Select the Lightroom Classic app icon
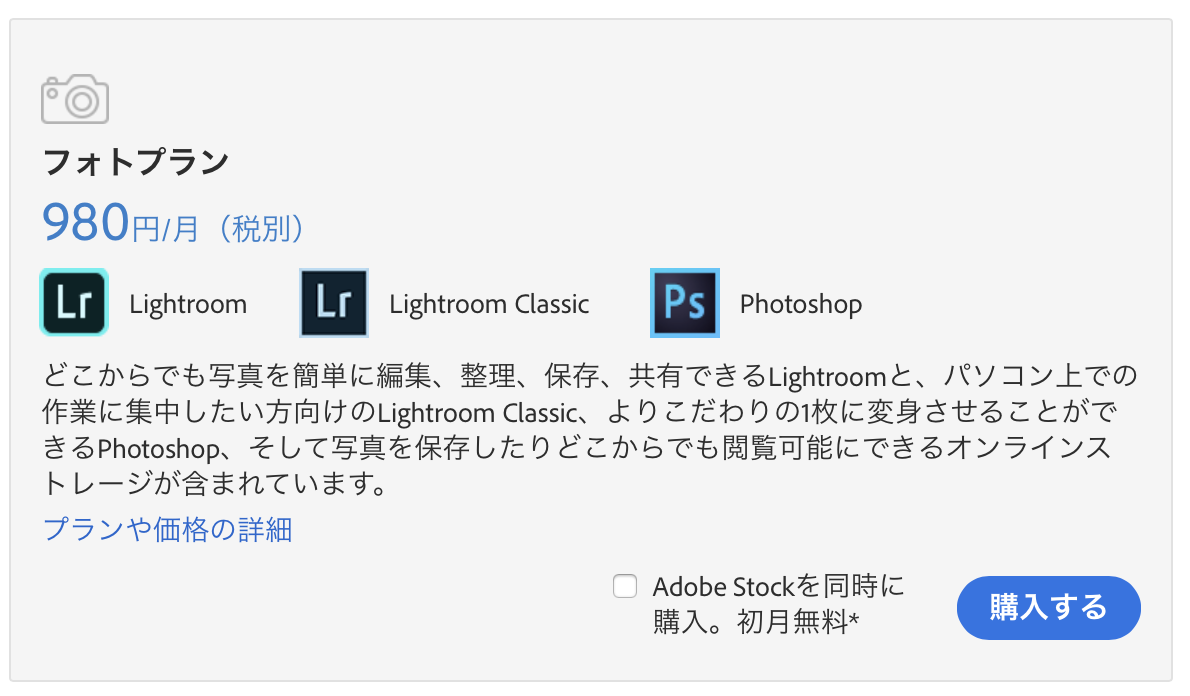This screenshot has height=696, width=1190. pos(334,302)
